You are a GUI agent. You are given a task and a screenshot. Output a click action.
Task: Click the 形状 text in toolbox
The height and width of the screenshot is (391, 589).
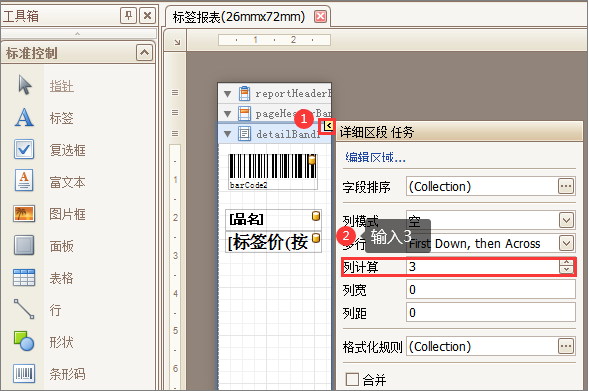pyautogui.click(x=62, y=342)
